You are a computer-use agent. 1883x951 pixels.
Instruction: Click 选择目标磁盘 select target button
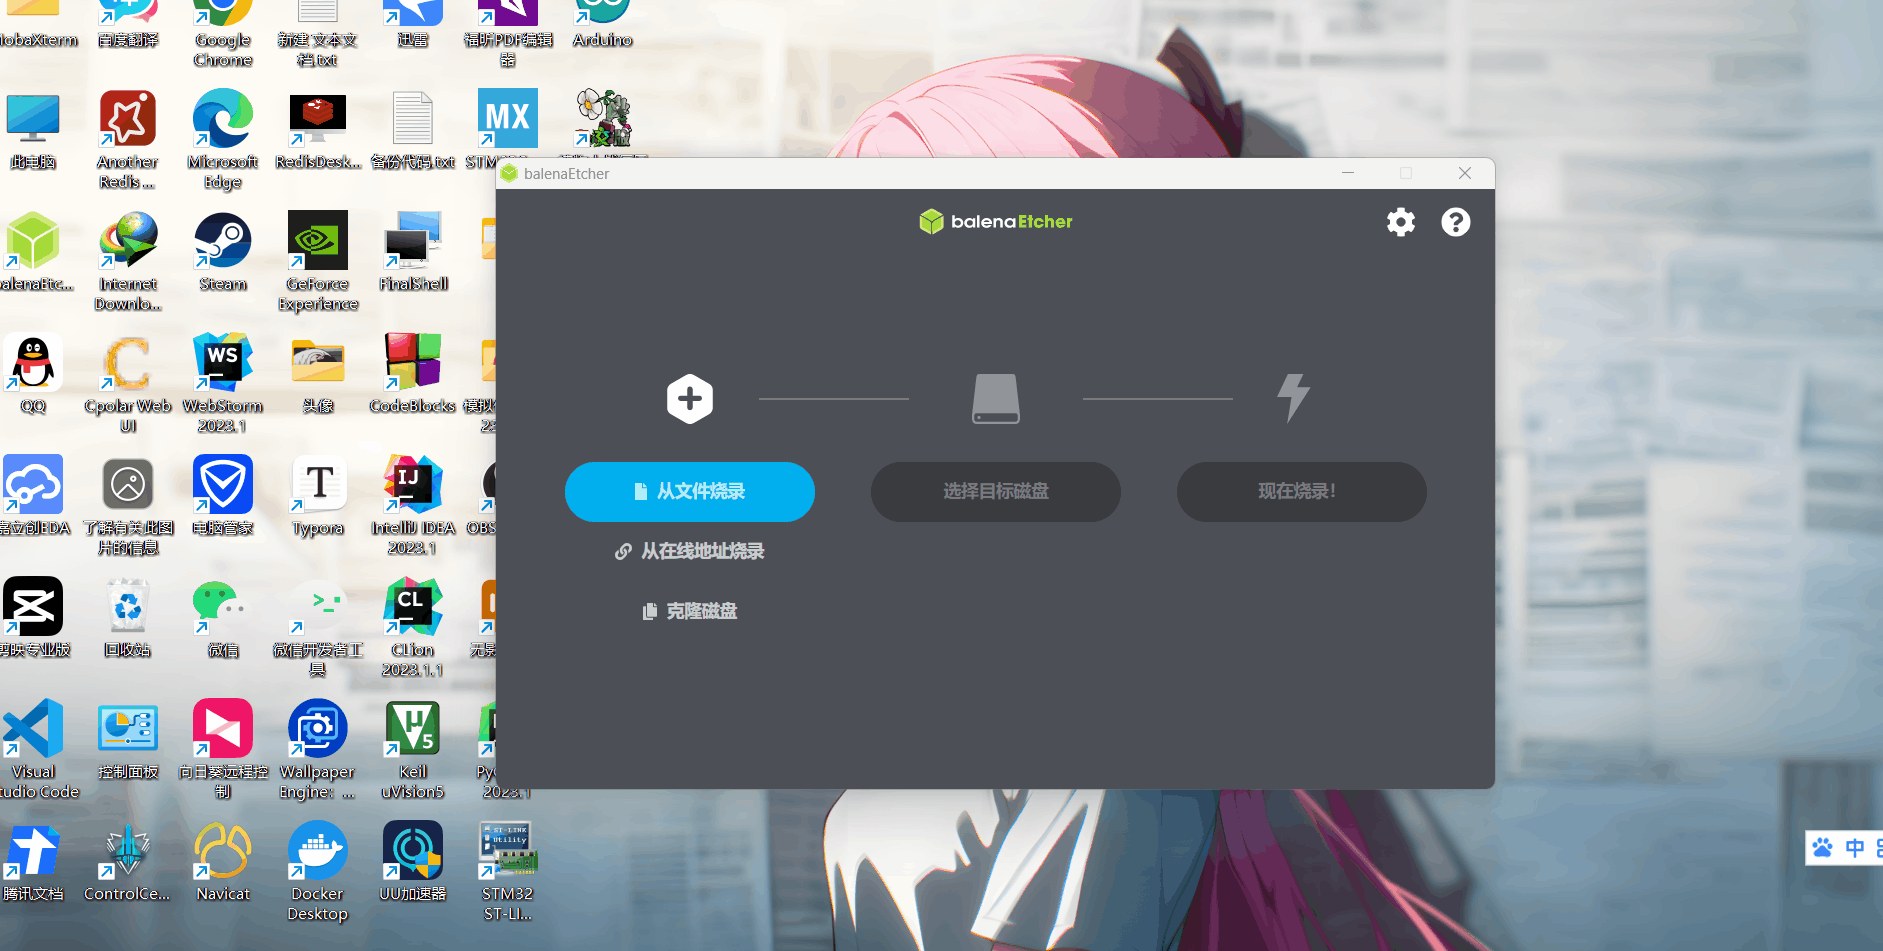pos(996,492)
